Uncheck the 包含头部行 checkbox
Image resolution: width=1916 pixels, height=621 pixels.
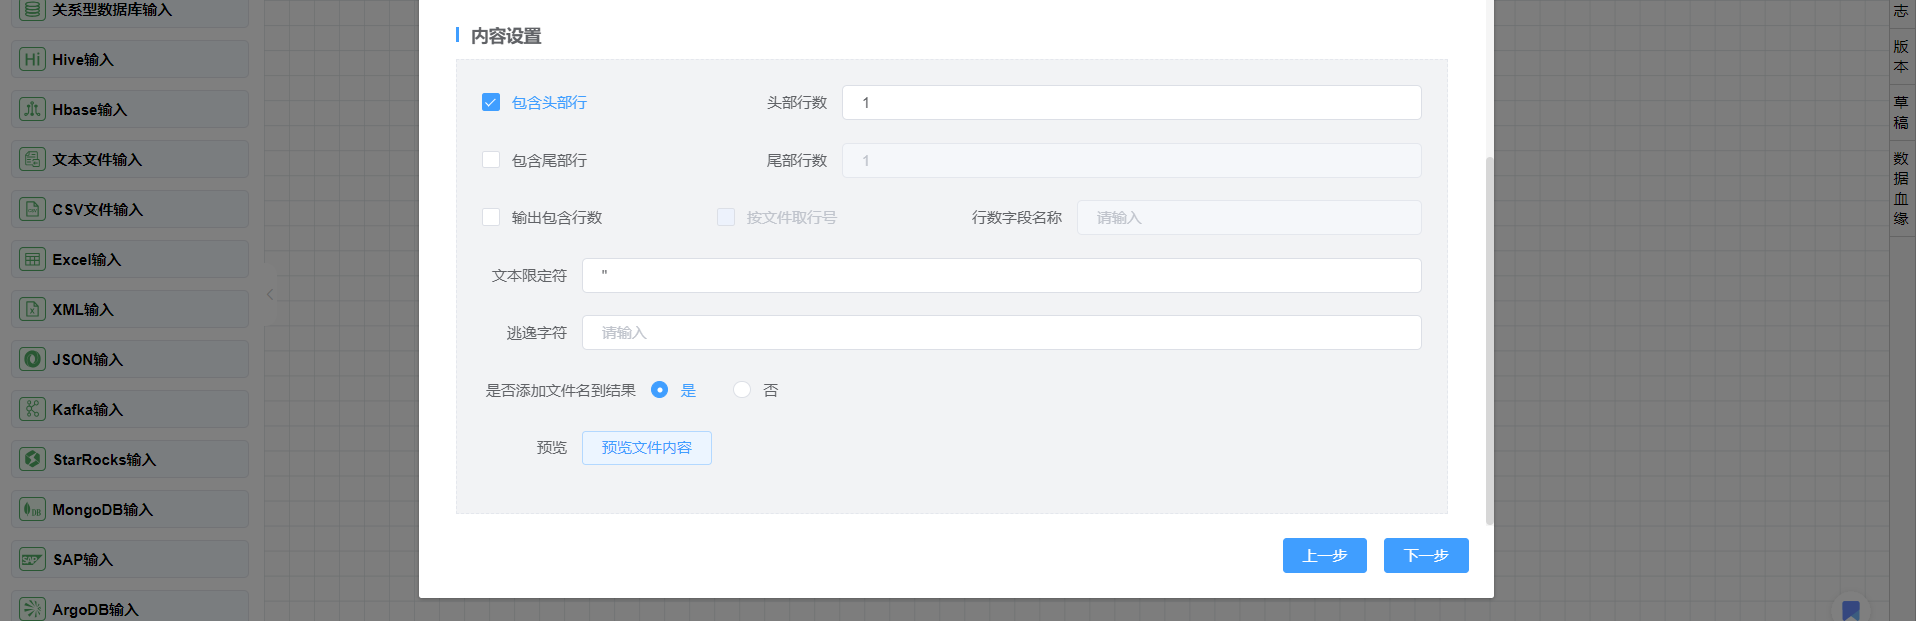point(491,102)
